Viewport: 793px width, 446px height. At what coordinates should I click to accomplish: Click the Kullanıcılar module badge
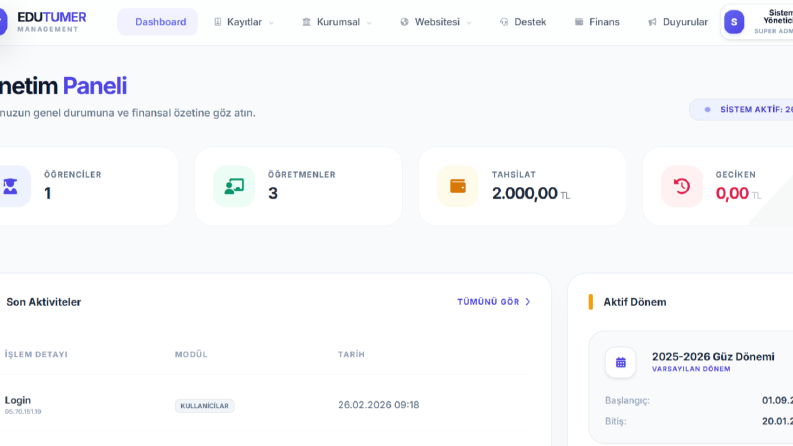204,406
